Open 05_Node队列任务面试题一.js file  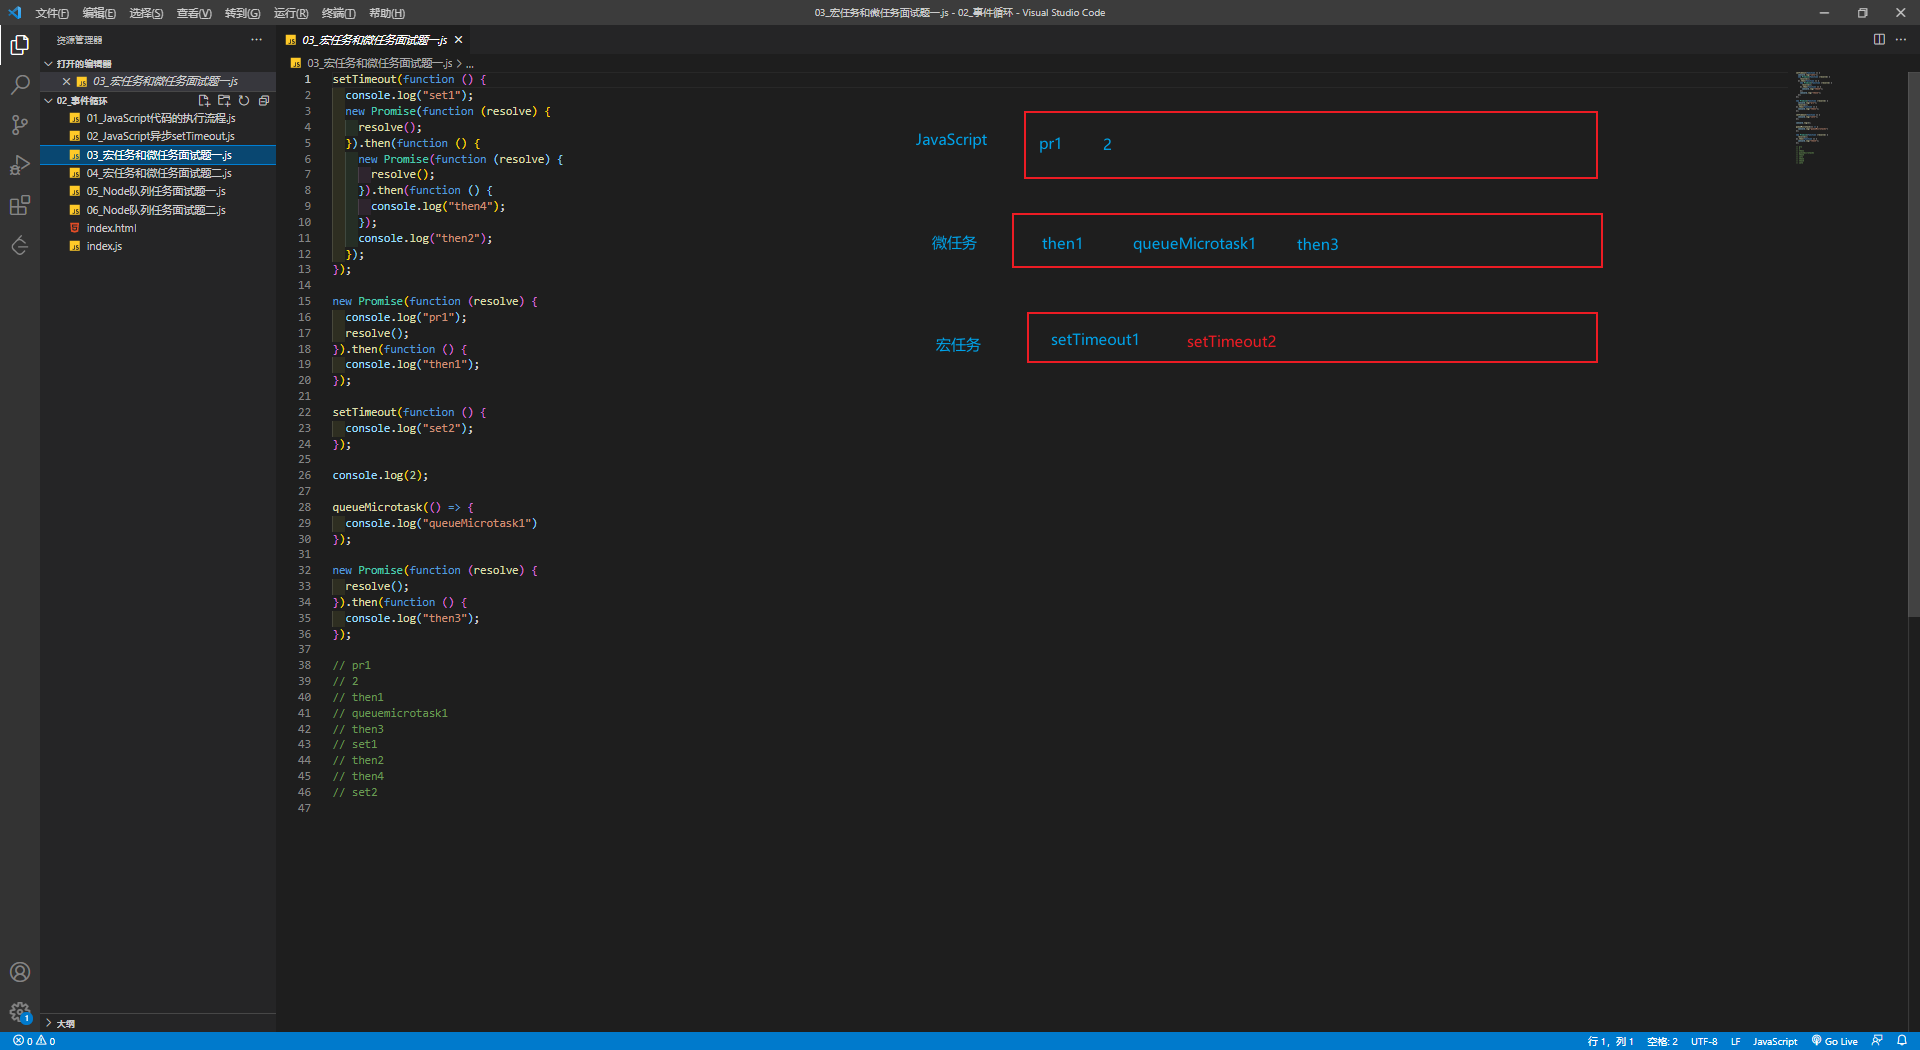click(x=160, y=191)
